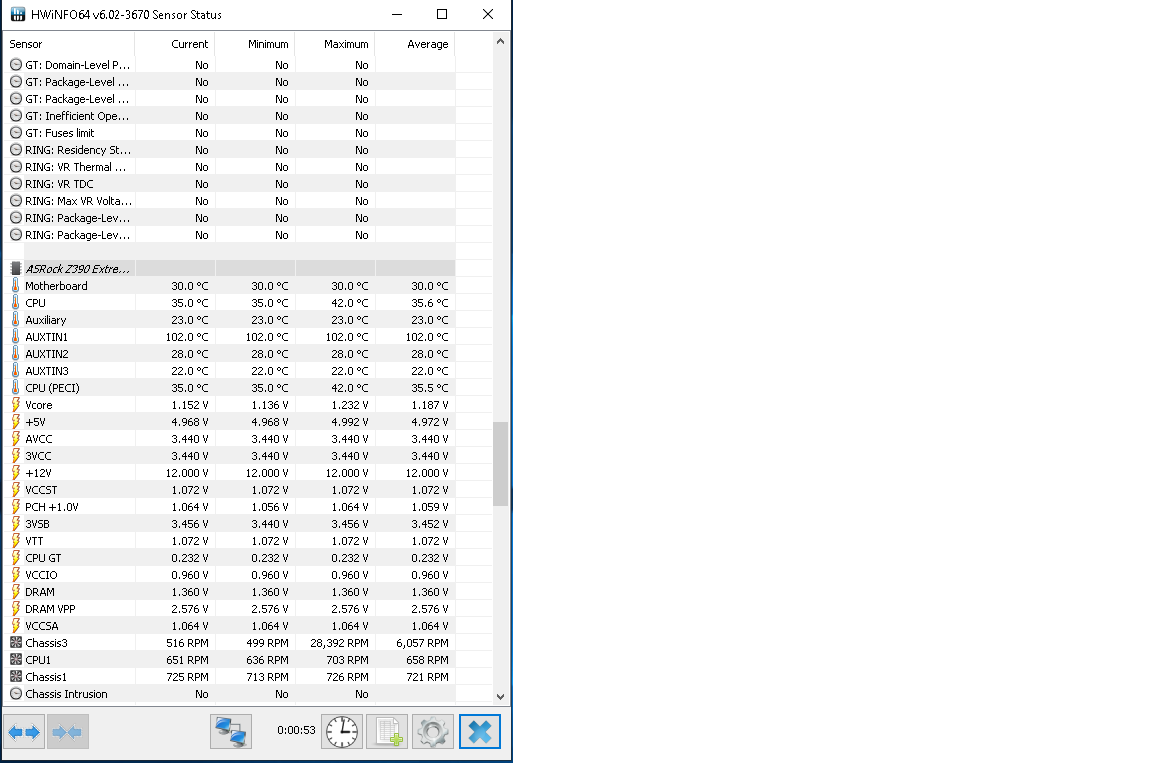Click the scrollbar up arrow
Image resolution: width=1152 pixels, height=763 pixels.
coord(500,42)
